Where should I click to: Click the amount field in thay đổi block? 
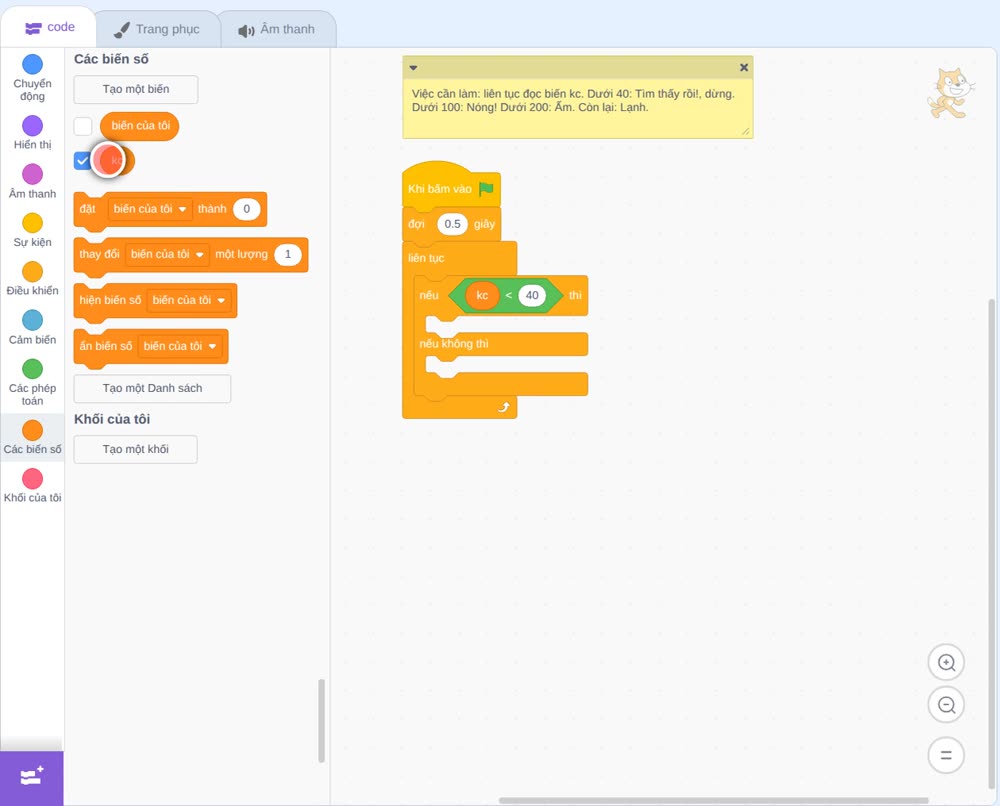point(288,254)
